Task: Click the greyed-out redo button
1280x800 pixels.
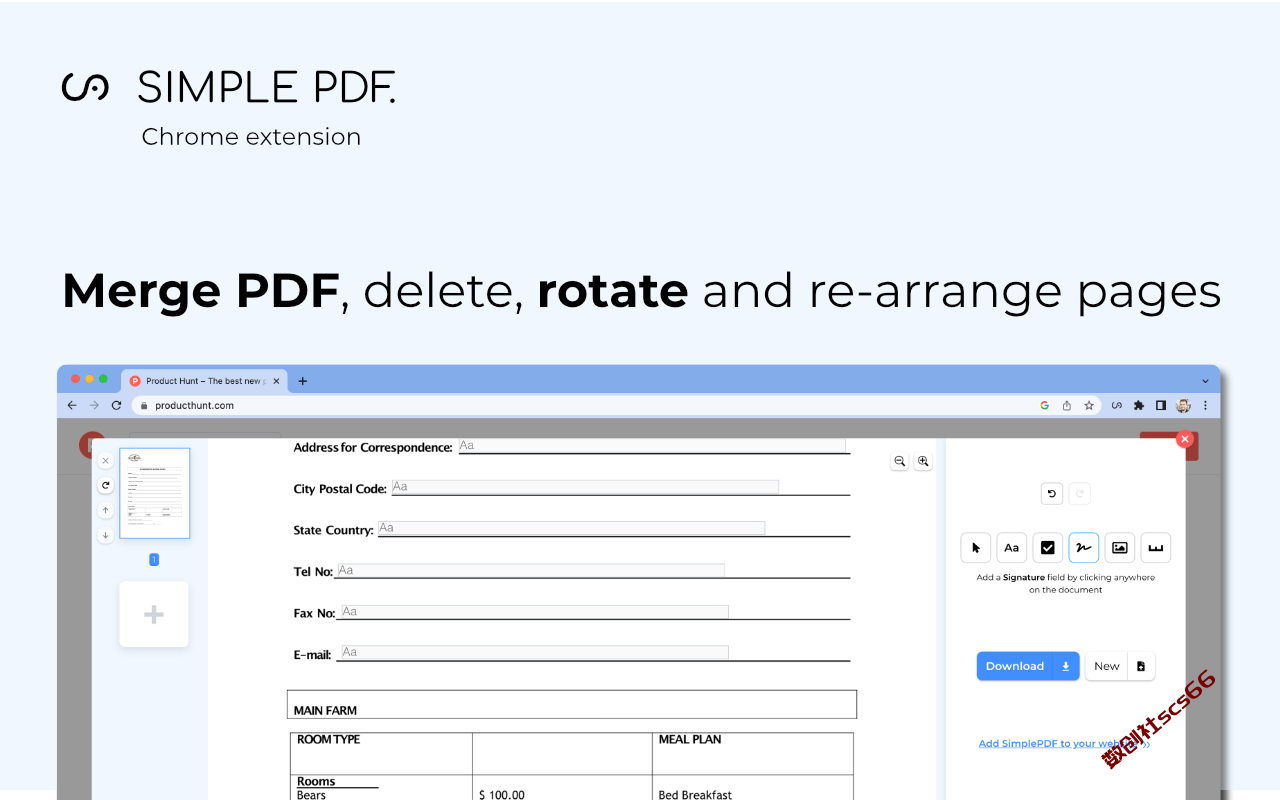Action: coord(1079,493)
